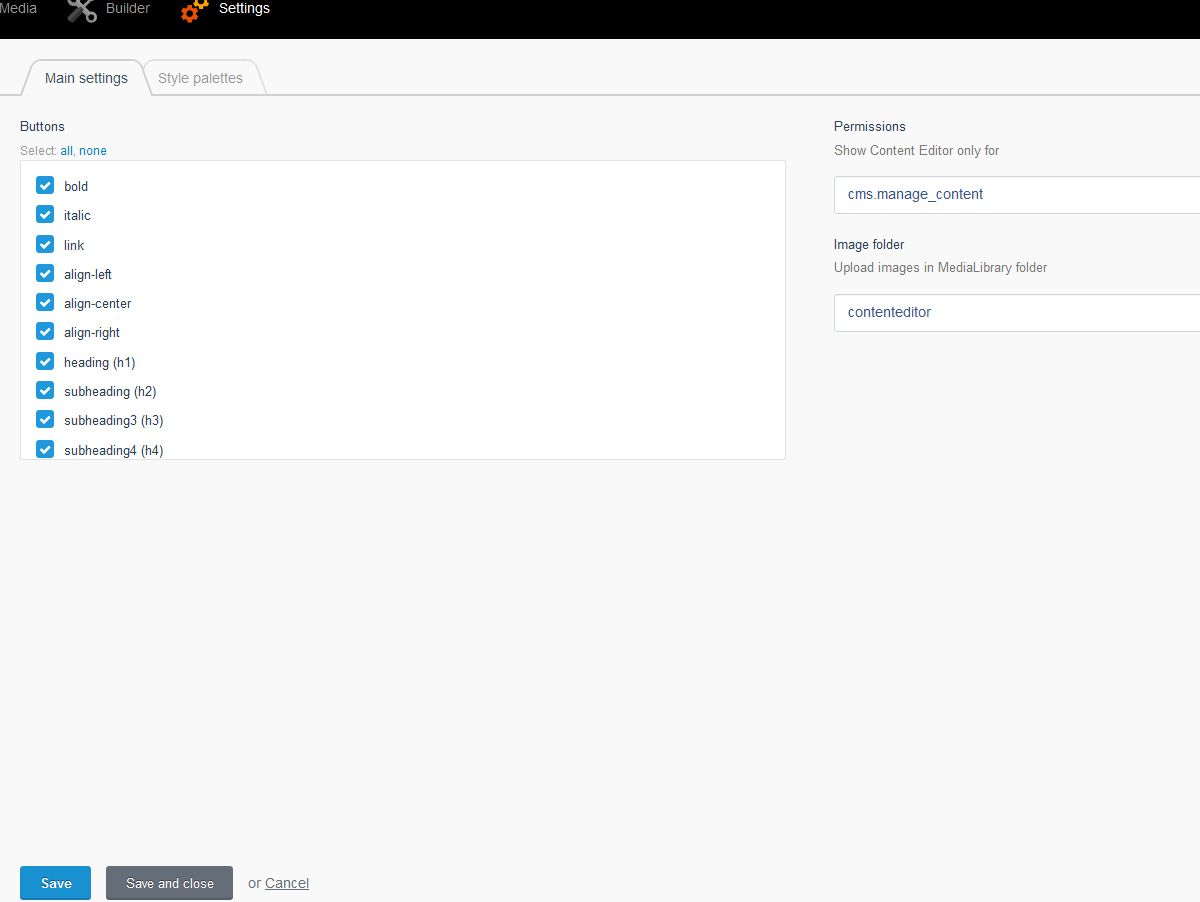Click the 'align-left' label text
The image size is (1200, 902).
[x=88, y=274]
